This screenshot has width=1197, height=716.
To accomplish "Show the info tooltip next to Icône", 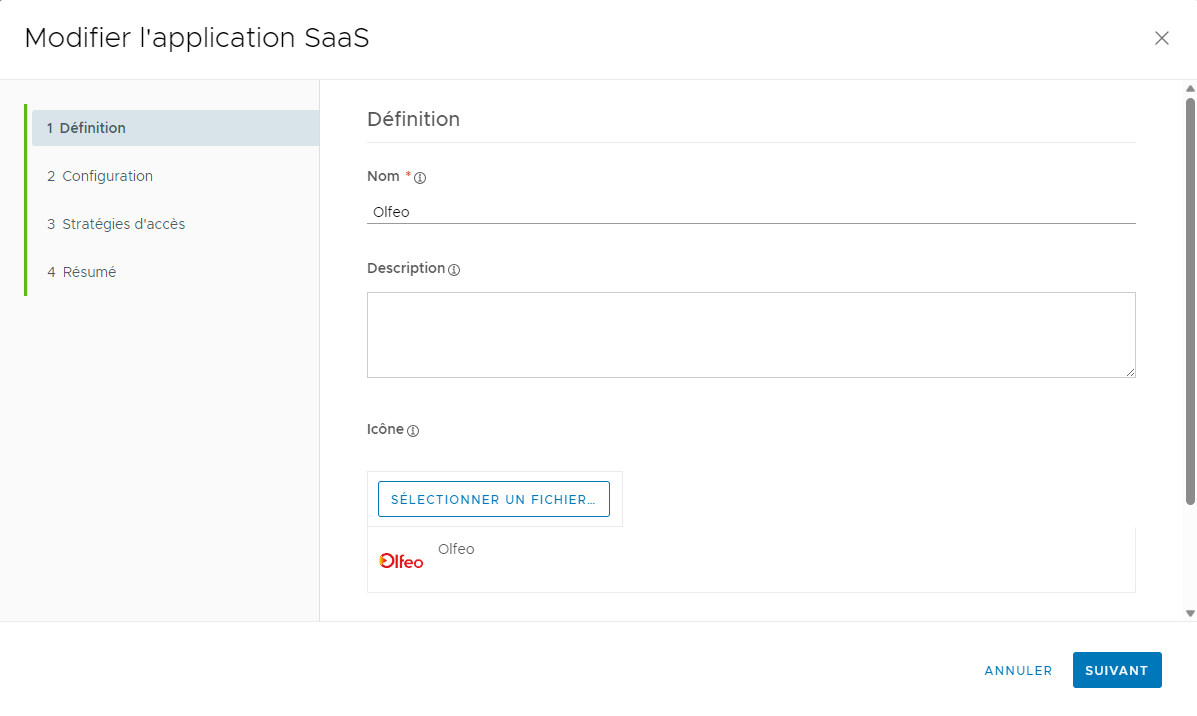I will pyautogui.click(x=413, y=431).
